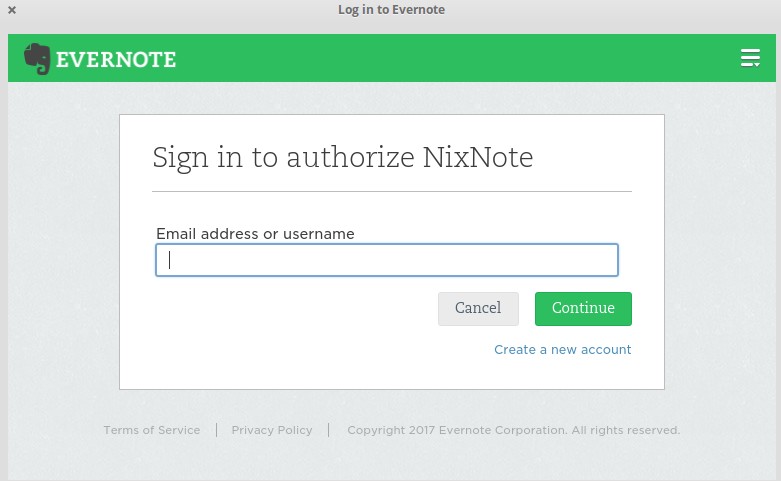Close the Log in to Evernote window
The width and height of the screenshot is (781, 481).
12,9
